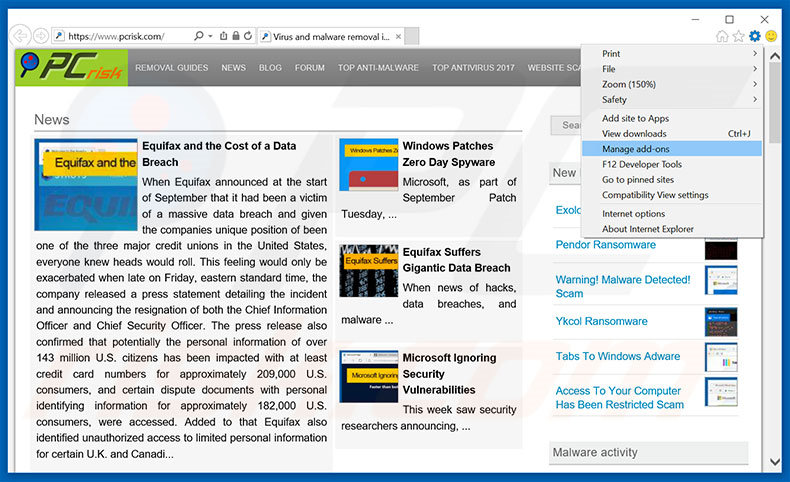The width and height of the screenshot is (790, 482).
Task: Click the page scrollbar up arrow
Action: pos(775,56)
